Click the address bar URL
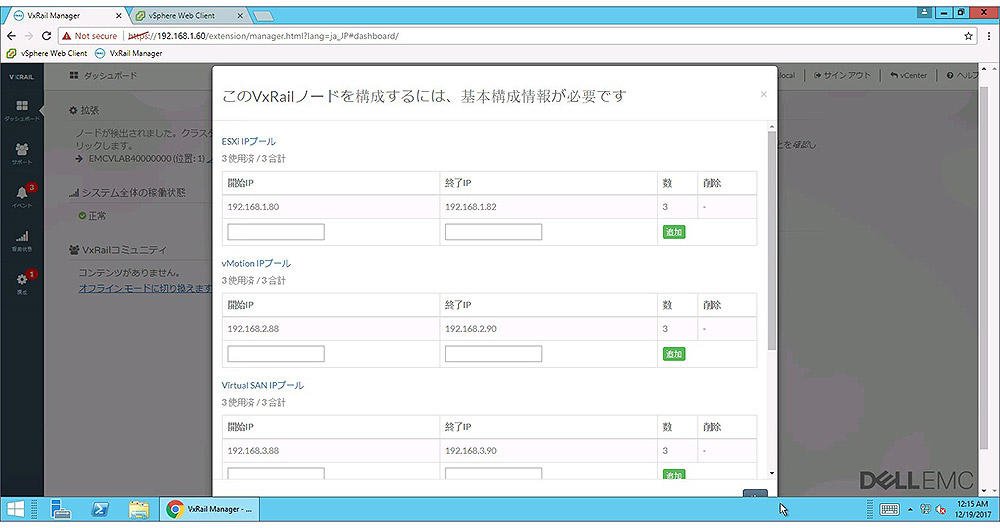 263,36
